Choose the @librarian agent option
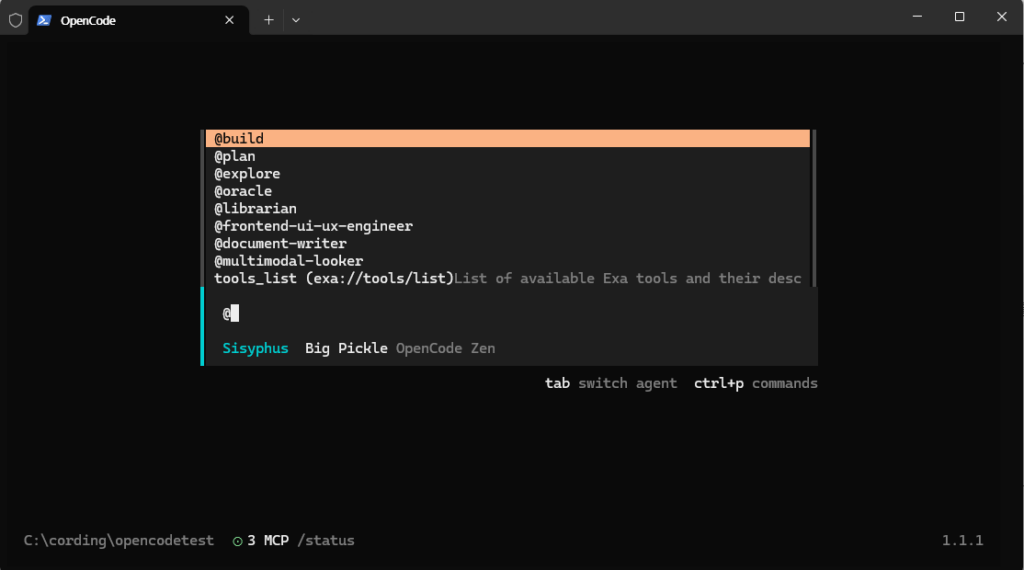 [255, 209]
